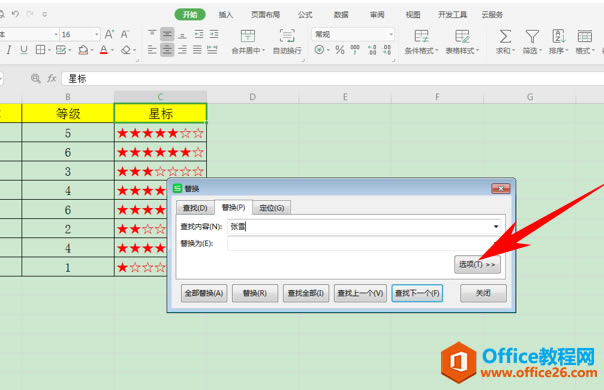Image resolution: width=604 pixels, height=390 pixels.
Task: Select the 开始 ribbon tab
Action: [190, 15]
